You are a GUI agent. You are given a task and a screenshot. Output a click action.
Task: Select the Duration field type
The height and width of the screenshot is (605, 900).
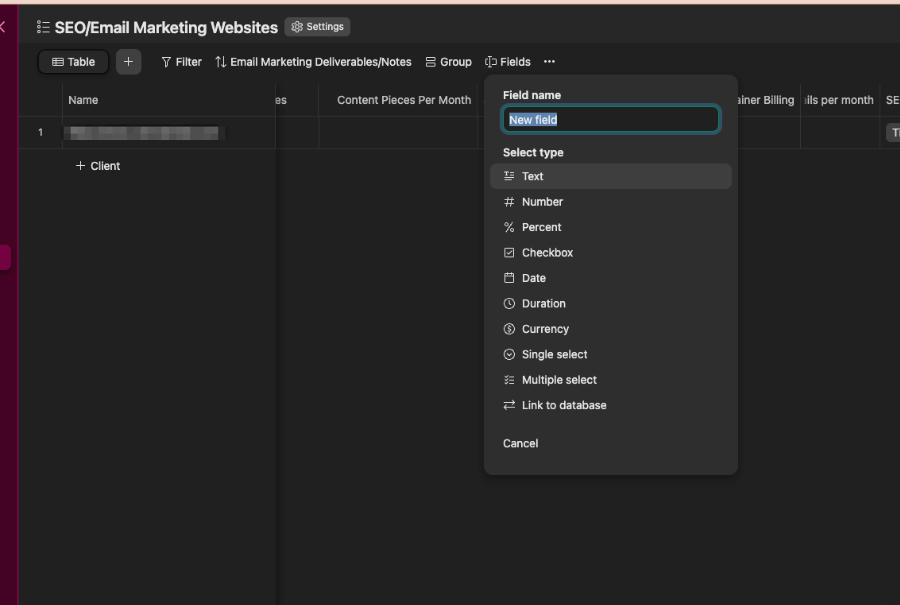coord(543,303)
